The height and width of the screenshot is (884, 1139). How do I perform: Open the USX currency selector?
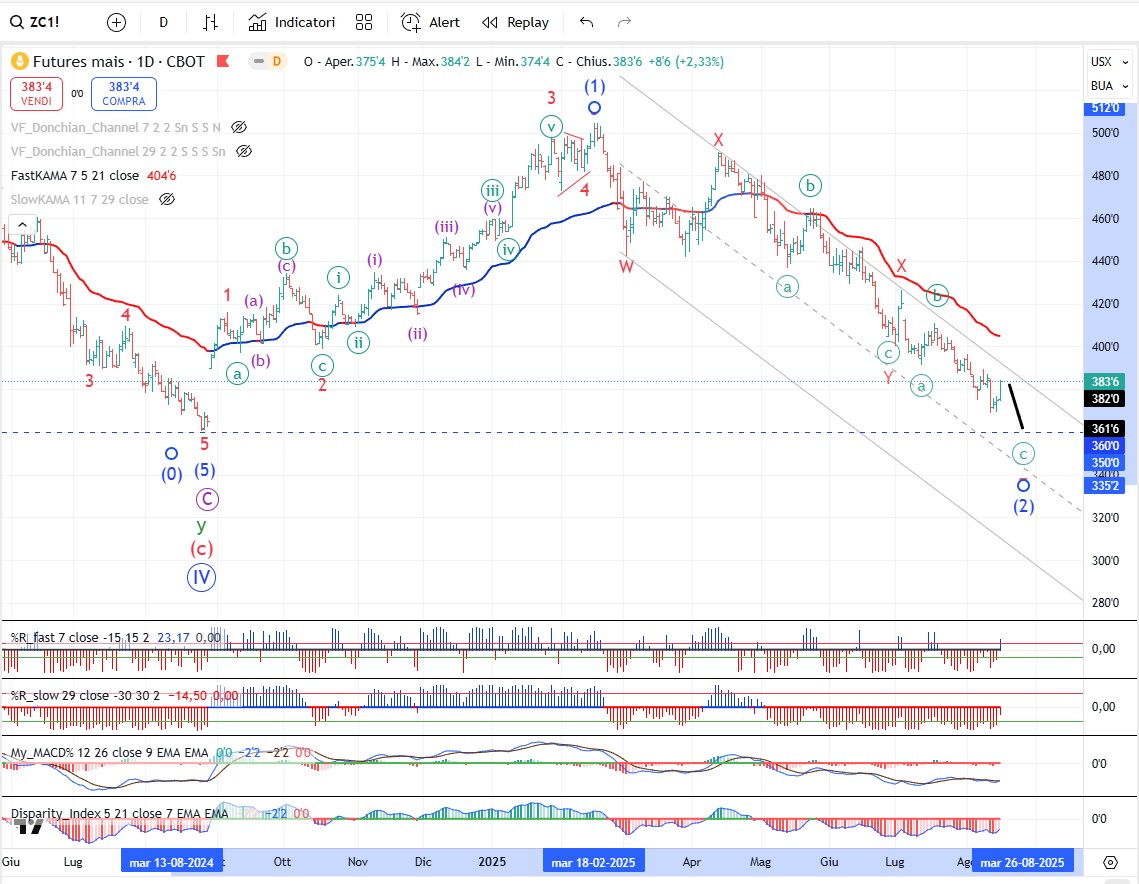point(1102,62)
